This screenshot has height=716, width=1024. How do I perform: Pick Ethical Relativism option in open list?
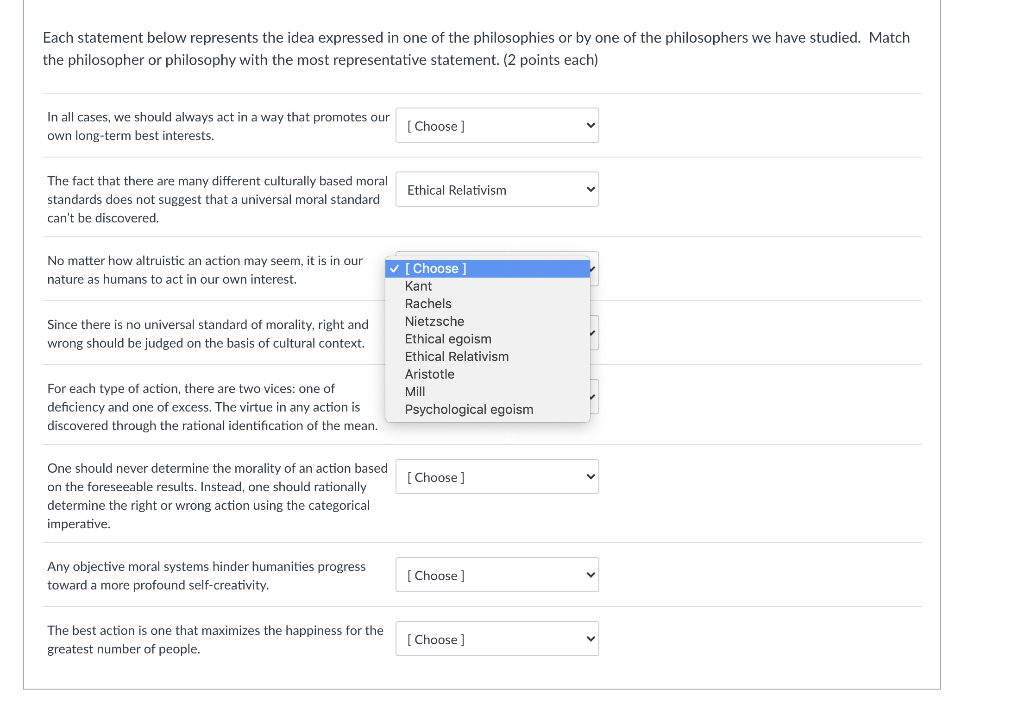click(x=456, y=356)
